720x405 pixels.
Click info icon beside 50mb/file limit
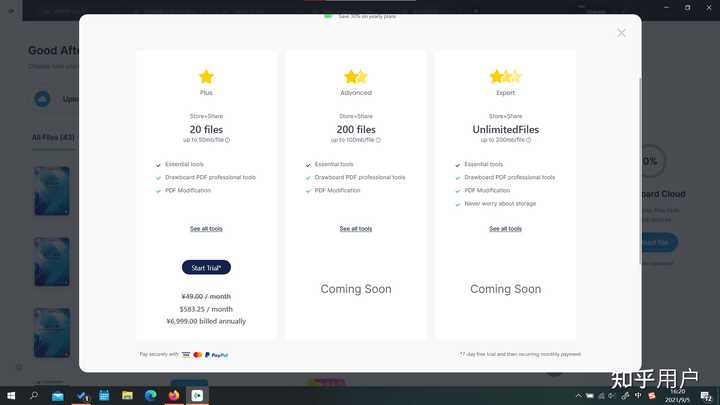pyautogui.click(x=227, y=140)
